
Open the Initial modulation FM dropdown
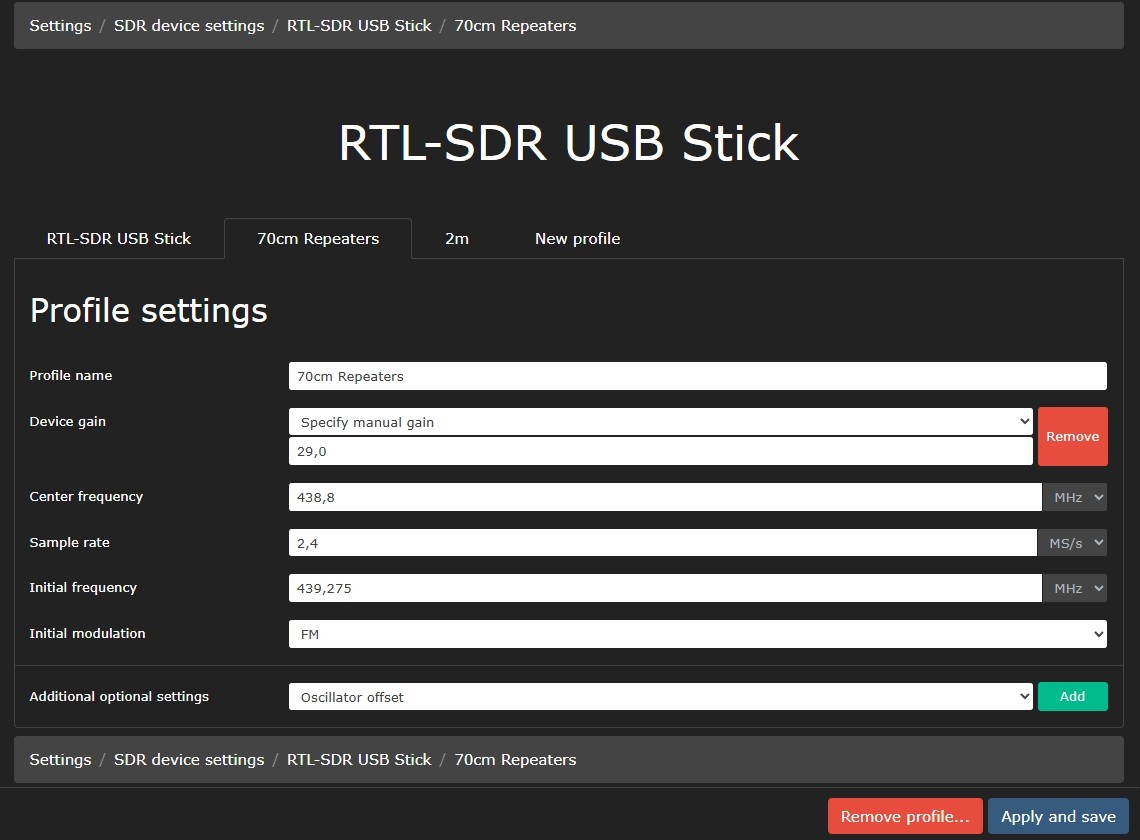[697, 634]
